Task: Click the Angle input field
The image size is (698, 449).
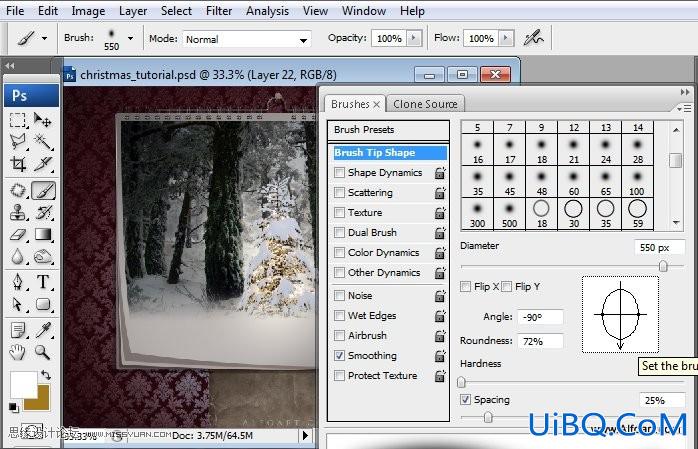Action: (x=540, y=317)
